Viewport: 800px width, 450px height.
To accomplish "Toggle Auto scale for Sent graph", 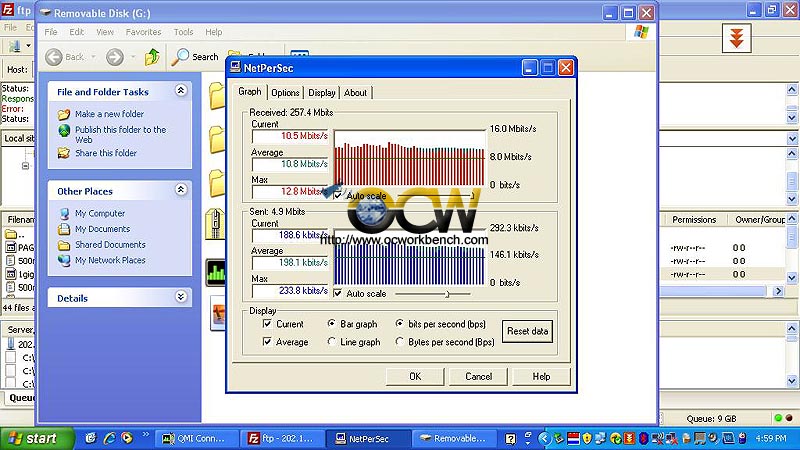I will pyautogui.click(x=338, y=293).
